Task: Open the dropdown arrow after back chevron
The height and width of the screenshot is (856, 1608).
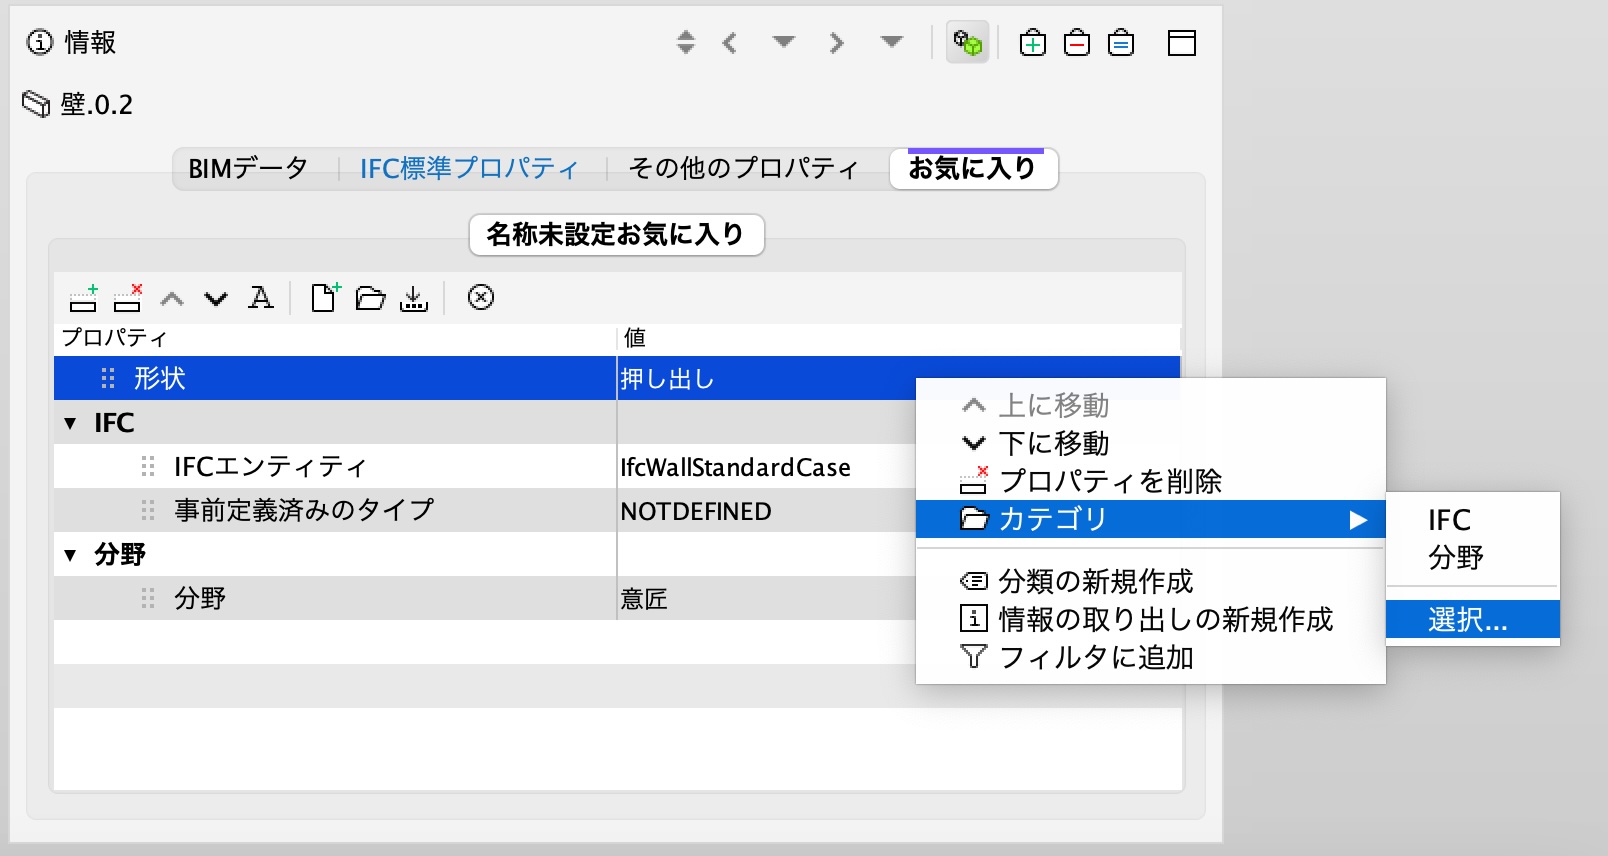Action: tap(784, 42)
